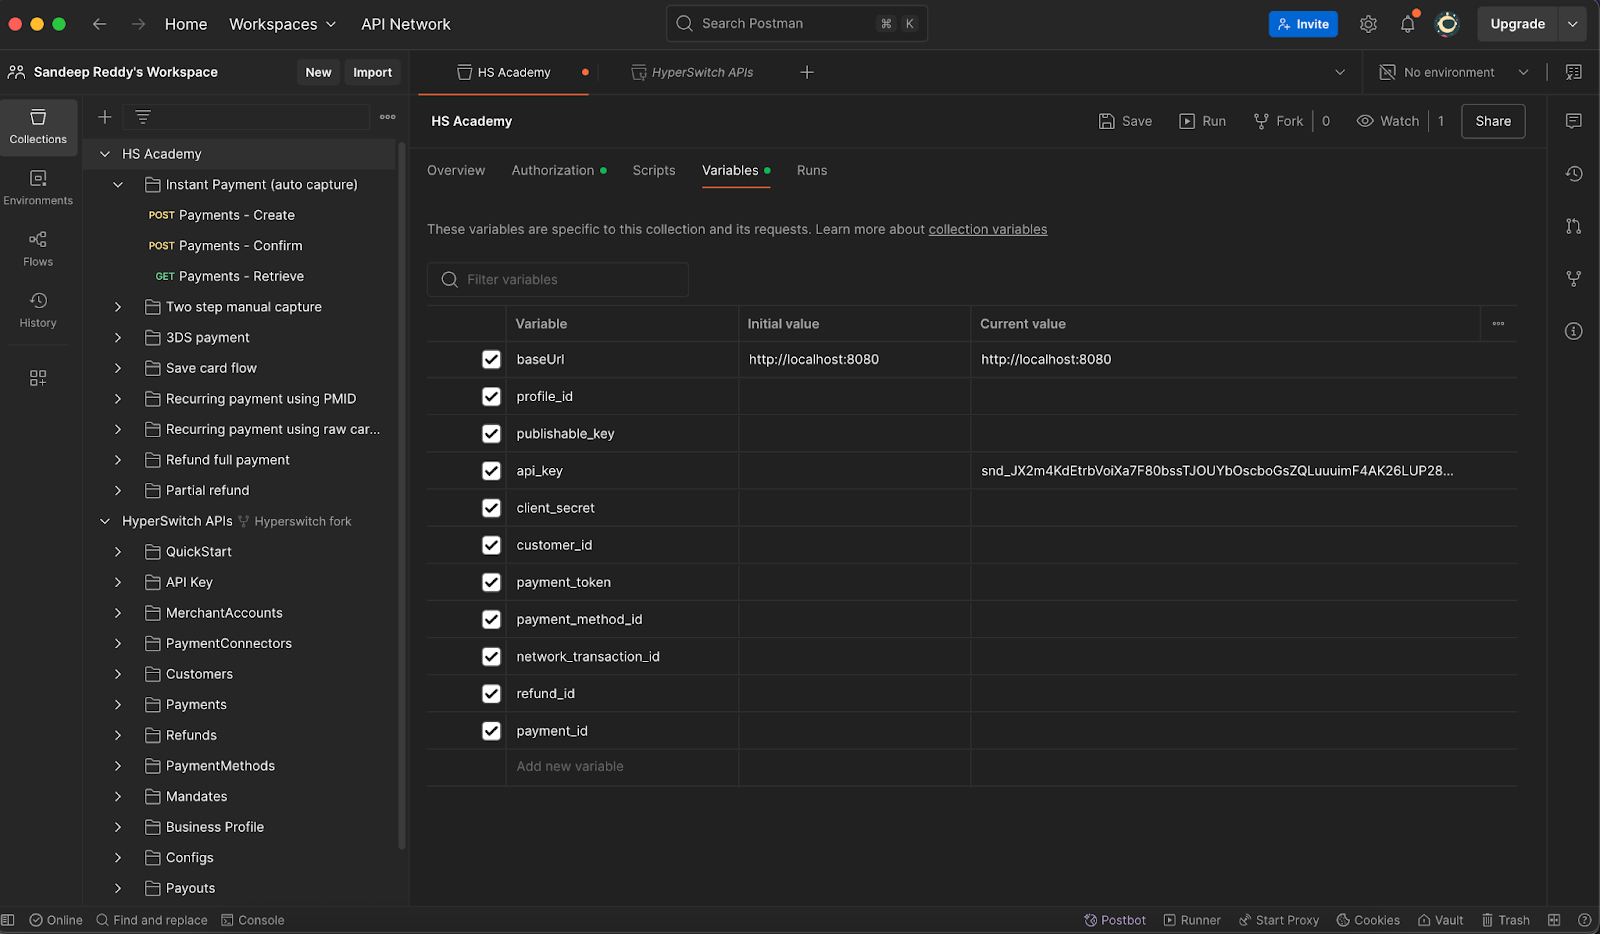Click the Share button

(x=1492, y=121)
